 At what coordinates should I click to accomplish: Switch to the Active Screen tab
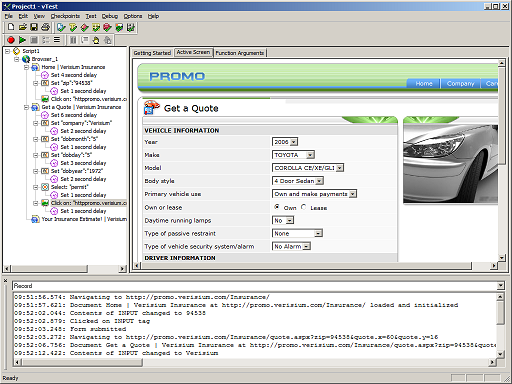click(193, 52)
